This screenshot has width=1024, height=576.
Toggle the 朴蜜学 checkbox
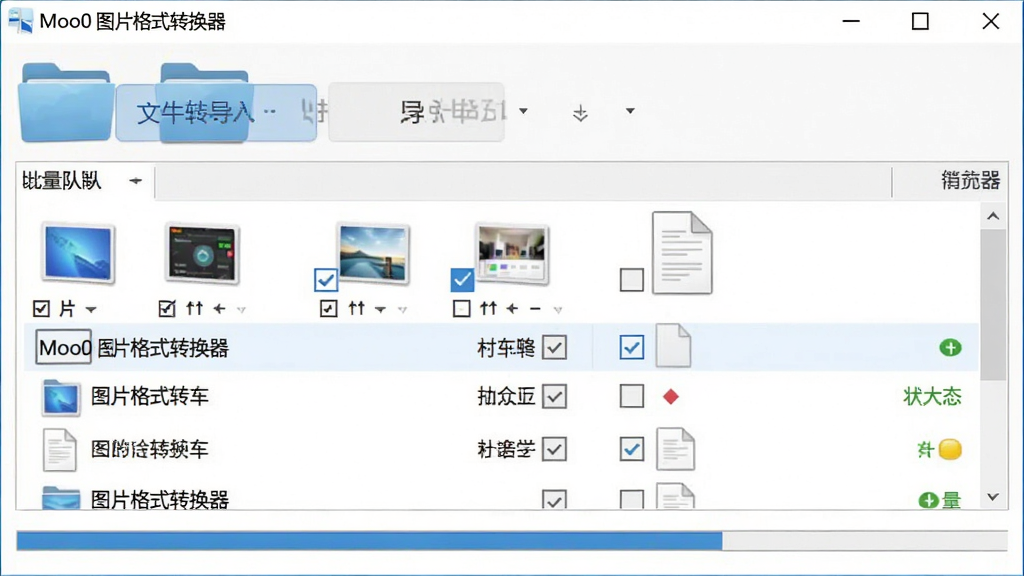click(554, 449)
